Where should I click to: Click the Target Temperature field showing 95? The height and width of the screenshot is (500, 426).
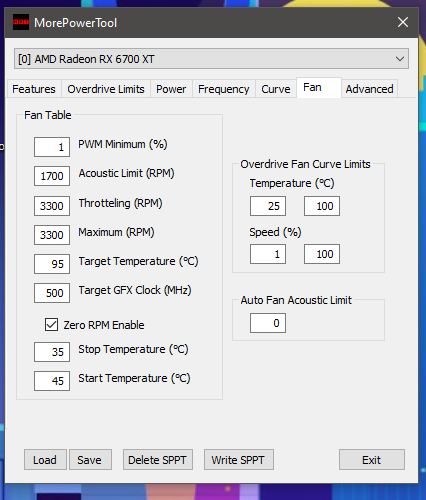pos(52,264)
